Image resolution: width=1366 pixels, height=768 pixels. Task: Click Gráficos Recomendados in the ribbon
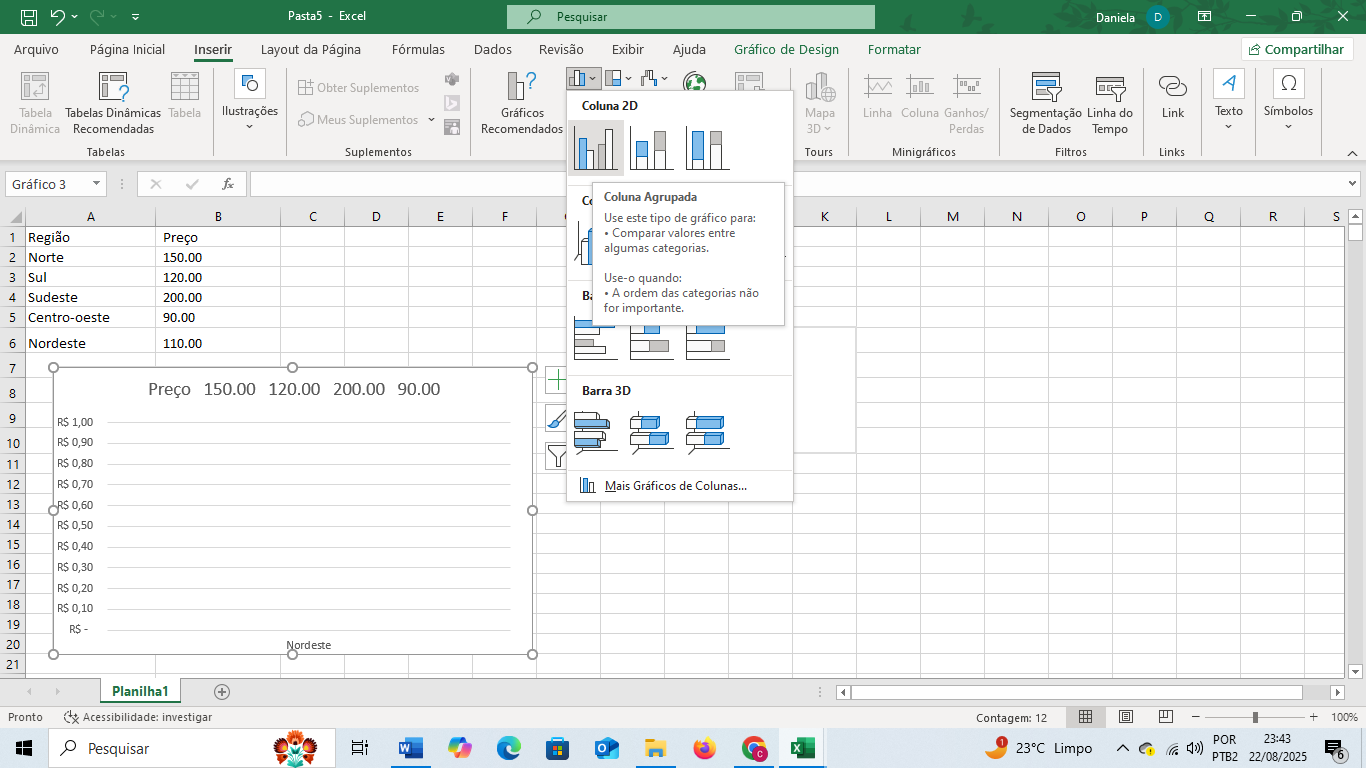(x=522, y=104)
